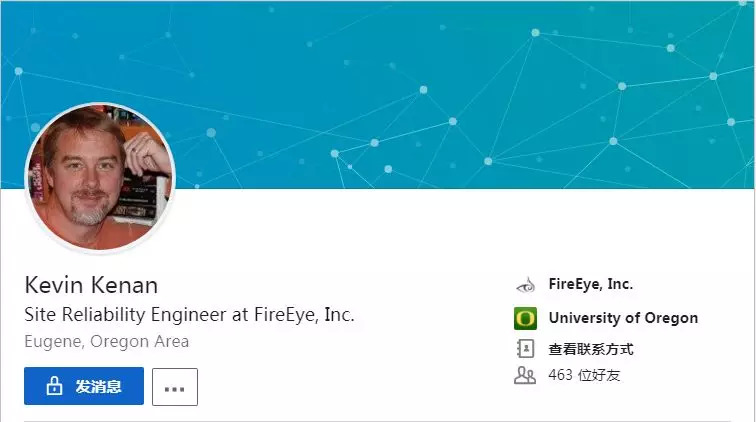The width and height of the screenshot is (756, 422).
Task: Open the 查看联系方式 contact info link
Action: pyautogui.click(x=591, y=349)
